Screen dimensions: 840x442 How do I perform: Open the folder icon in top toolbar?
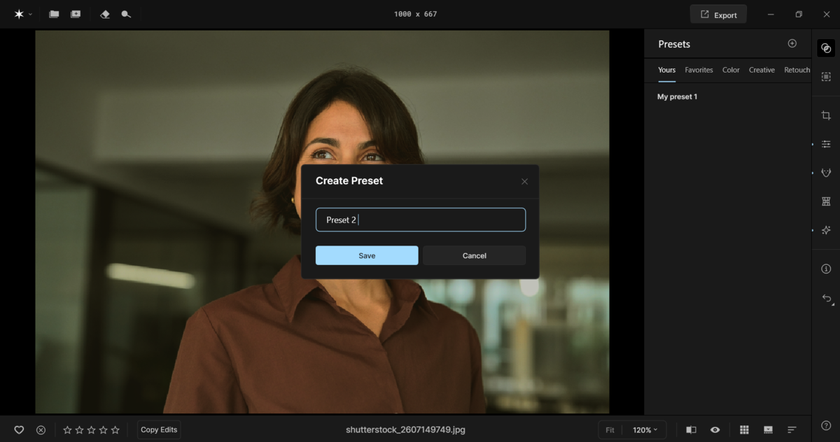54,15
